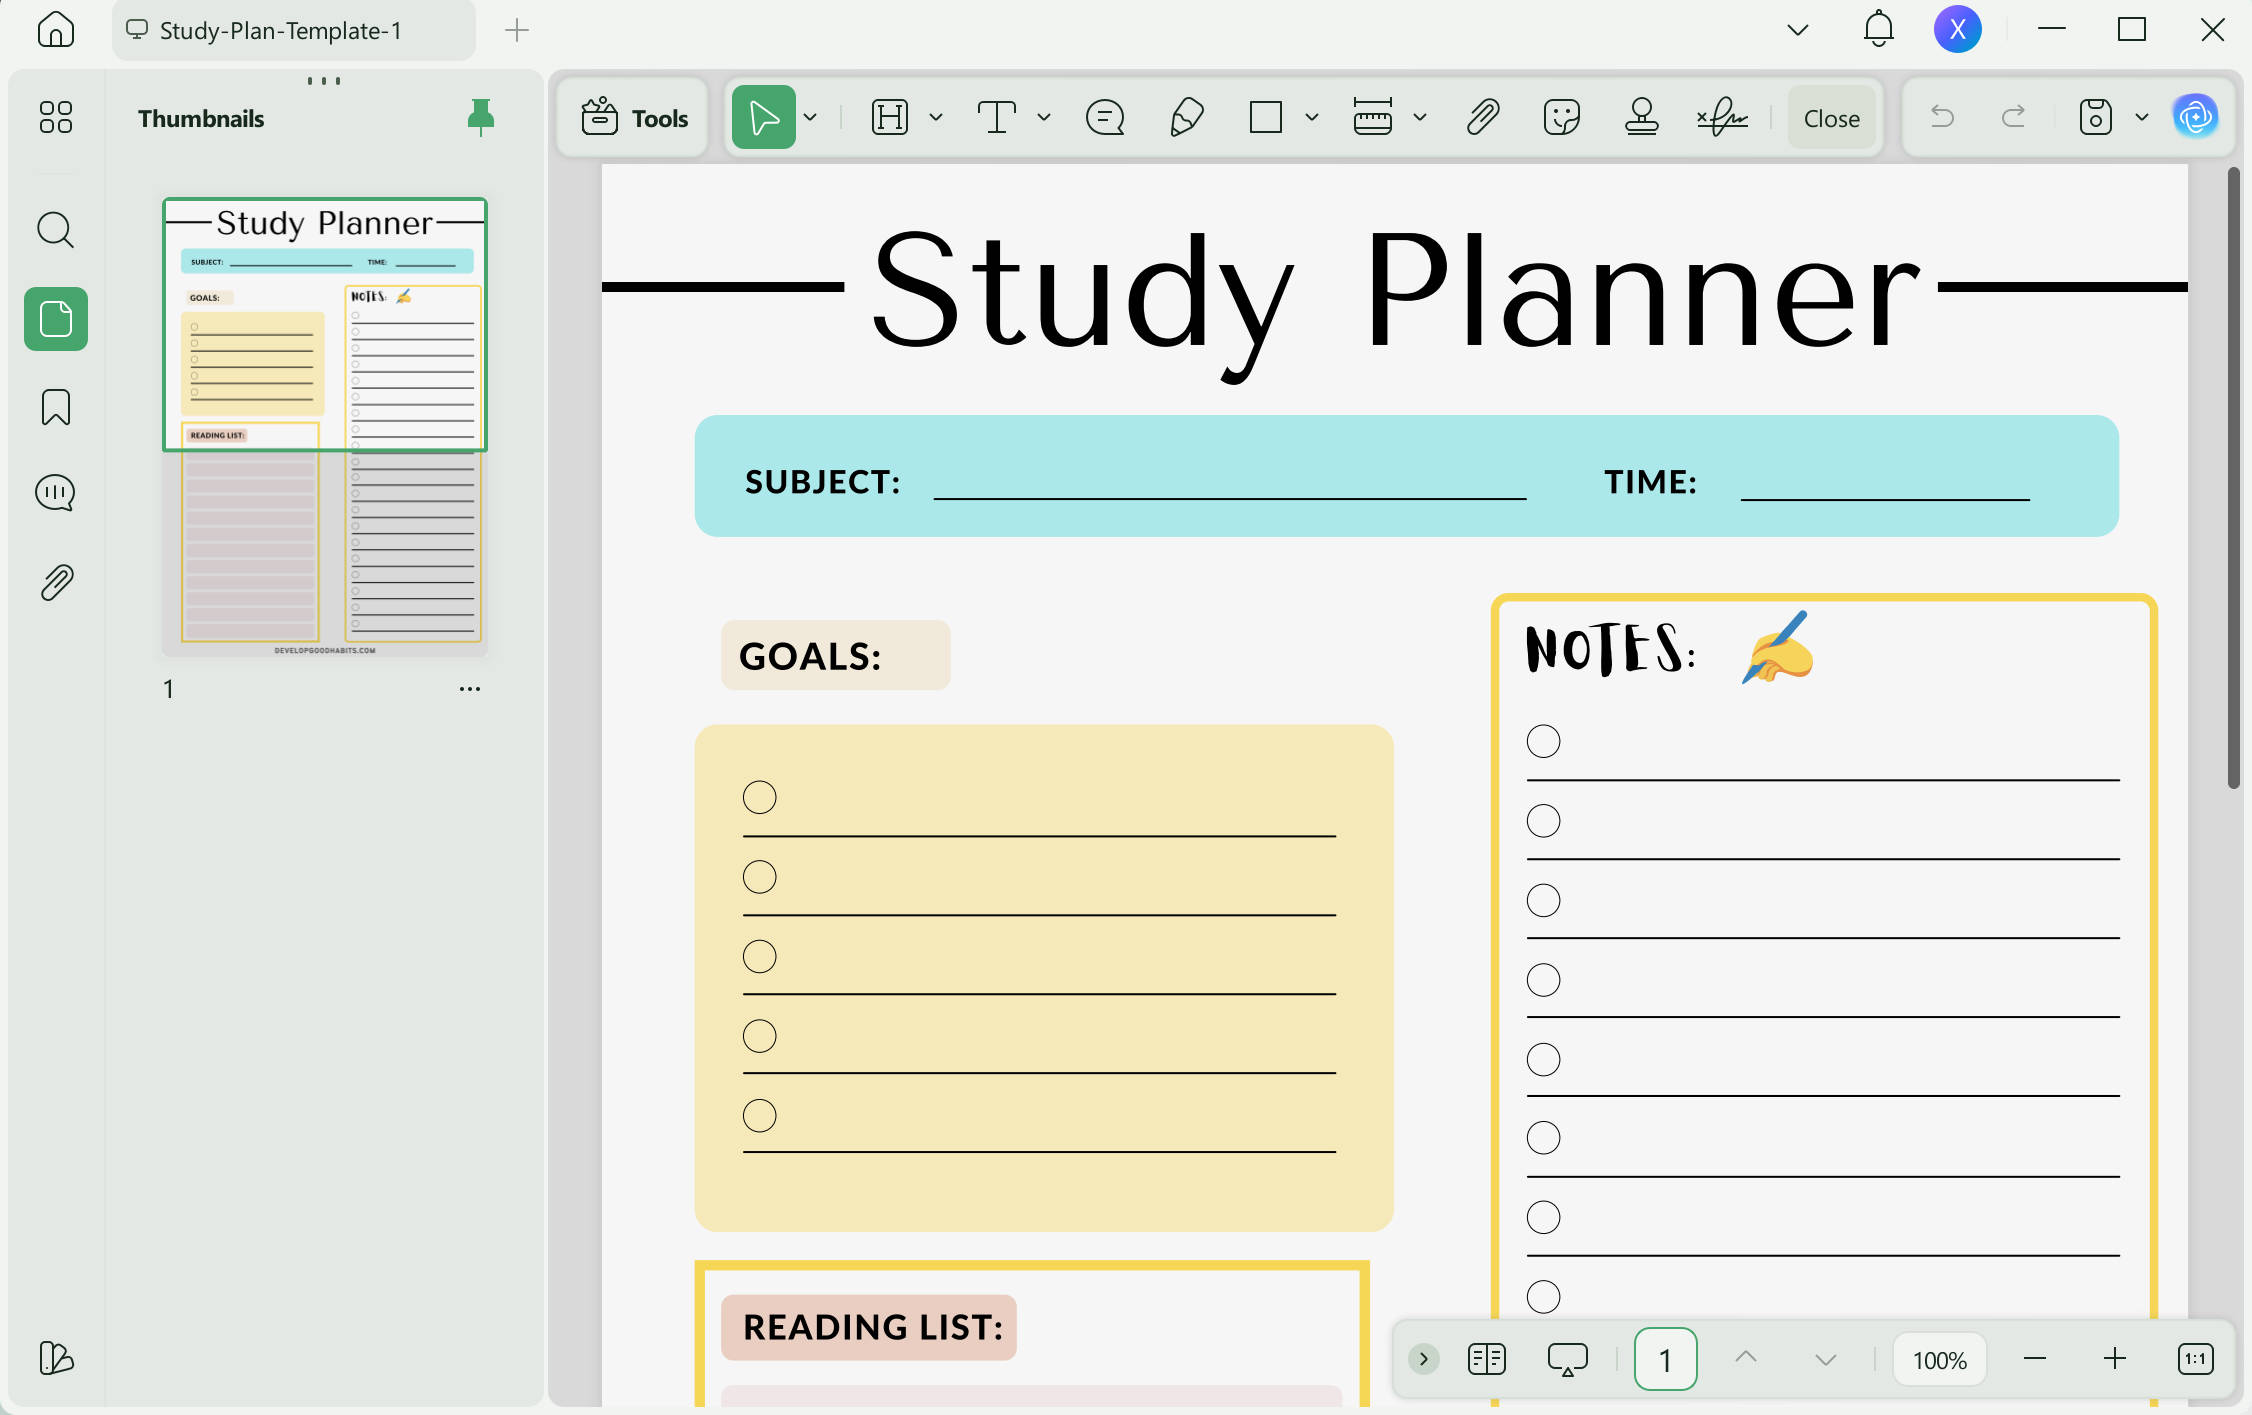Click the page number input field
This screenshot has width=2252, height=1415.
pos(1666,1359)
